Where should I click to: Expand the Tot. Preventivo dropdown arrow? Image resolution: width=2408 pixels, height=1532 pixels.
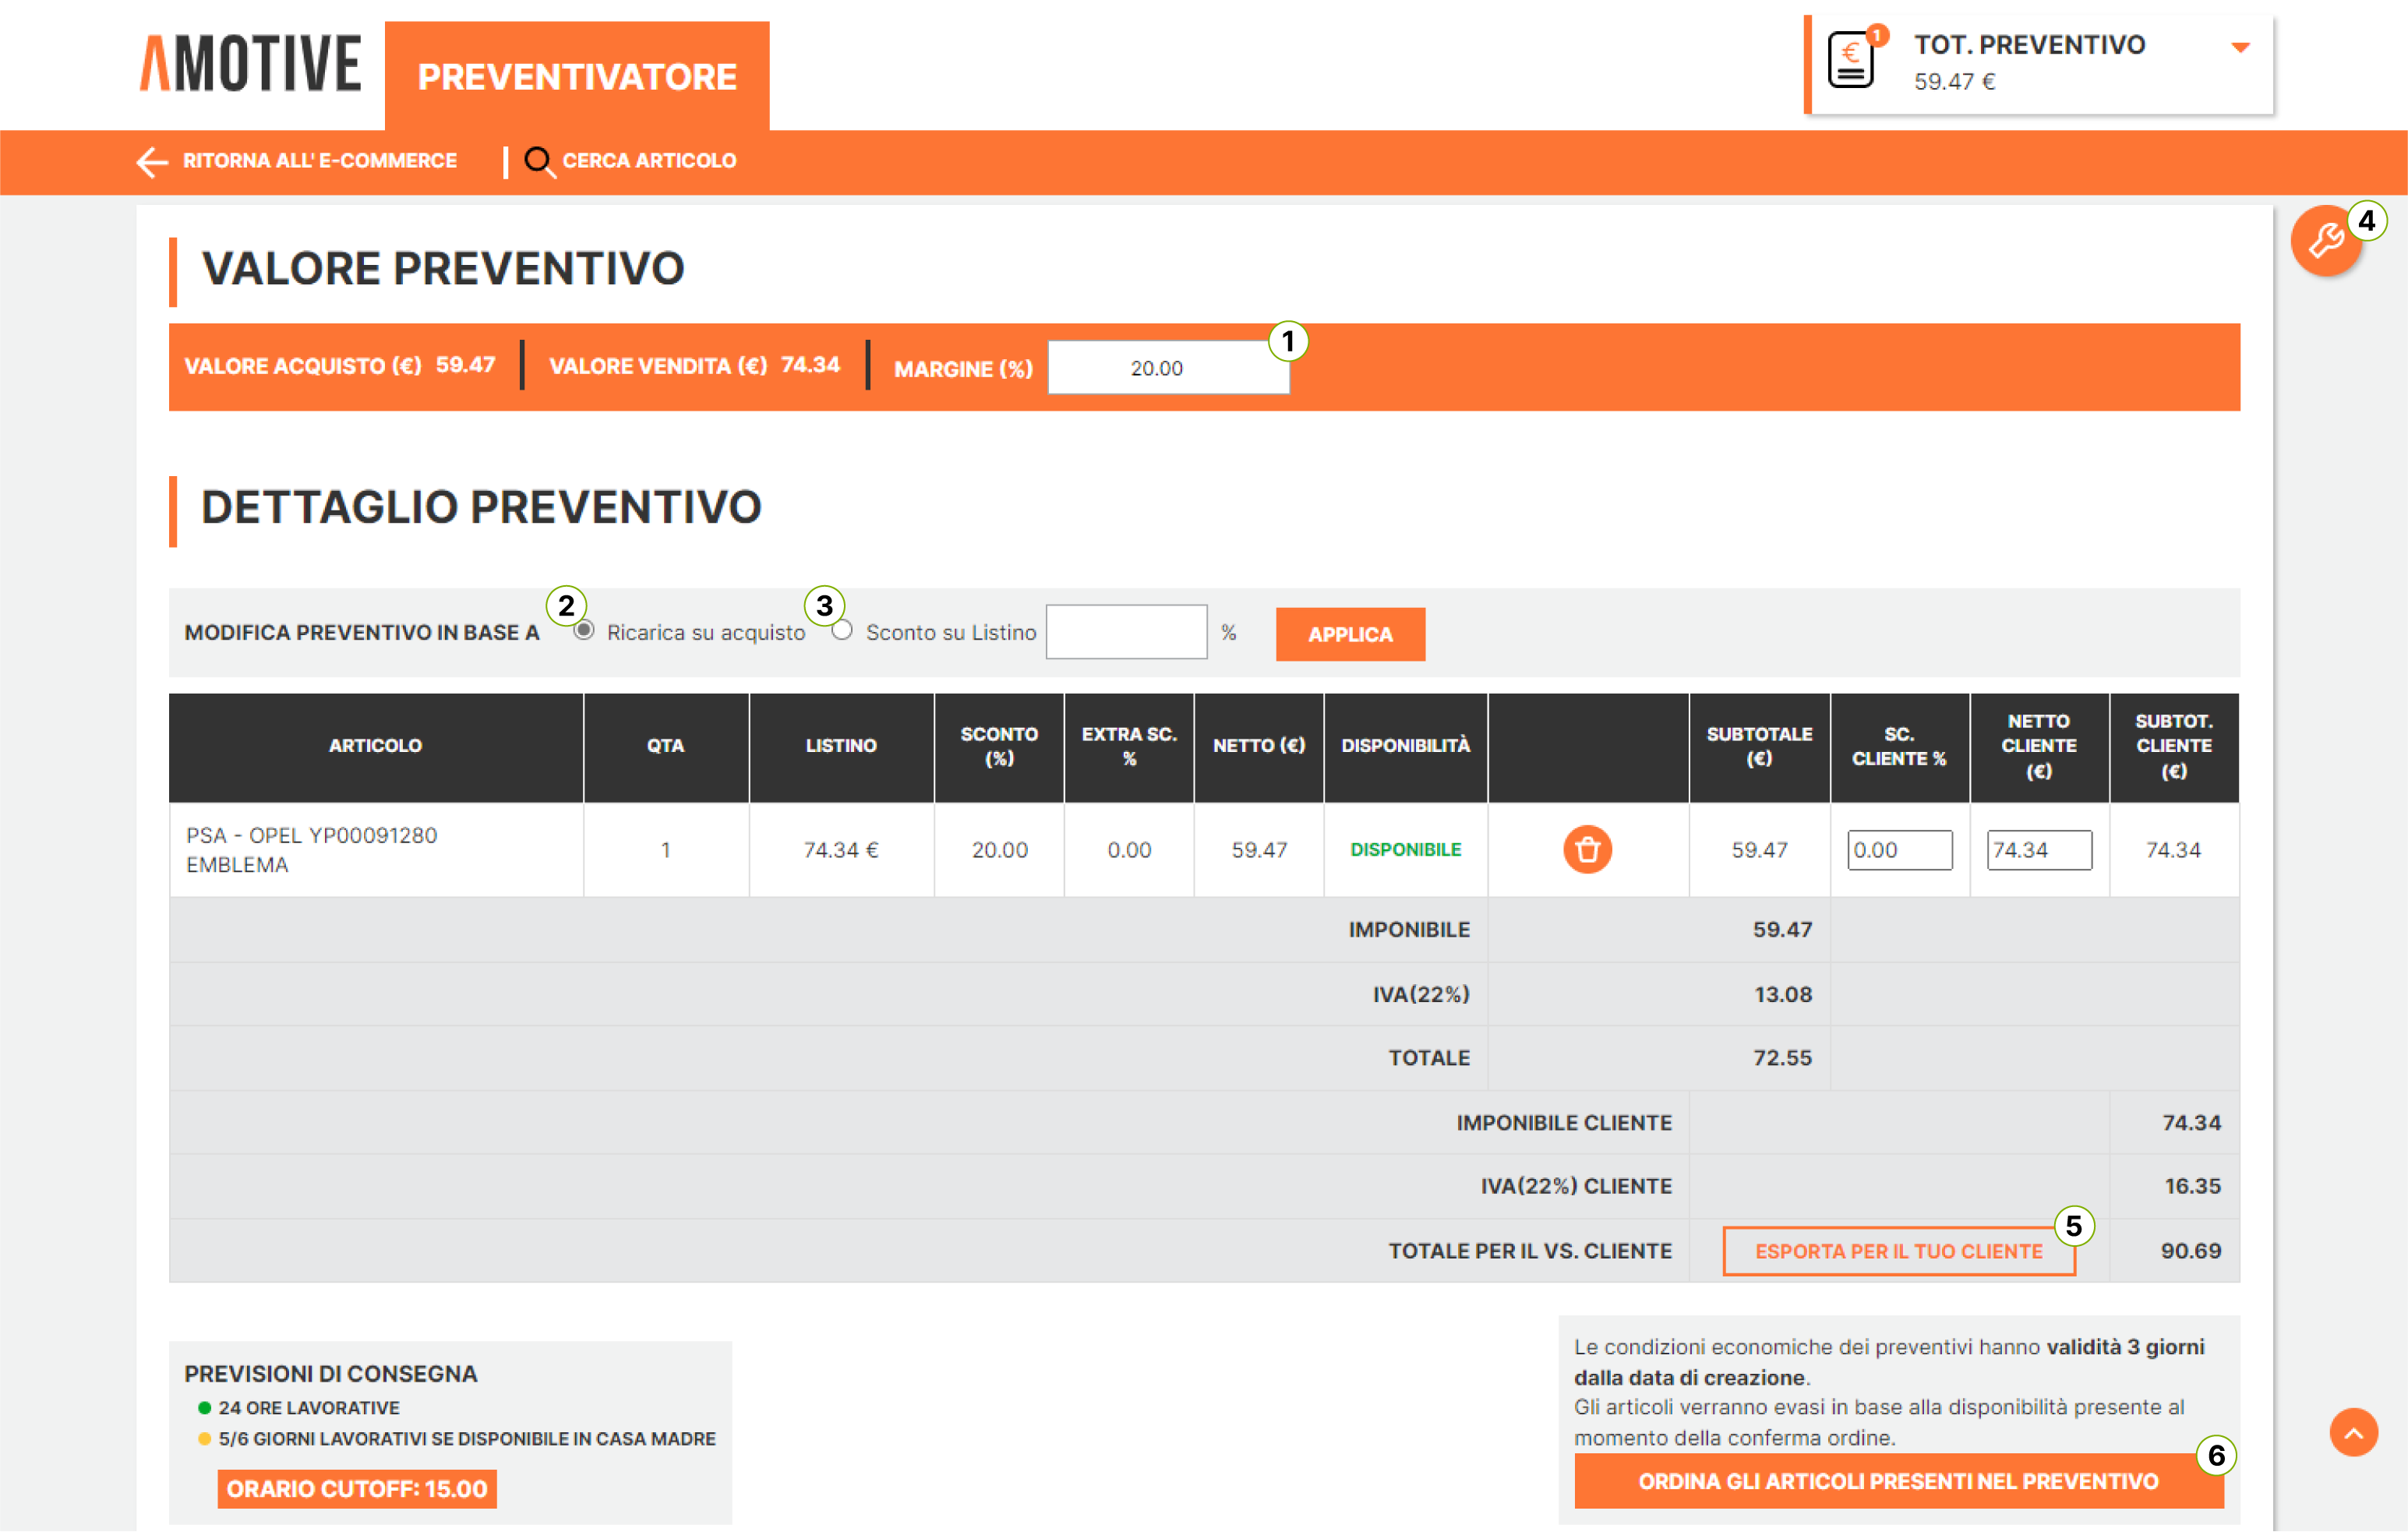click(x=2240, y=47)
